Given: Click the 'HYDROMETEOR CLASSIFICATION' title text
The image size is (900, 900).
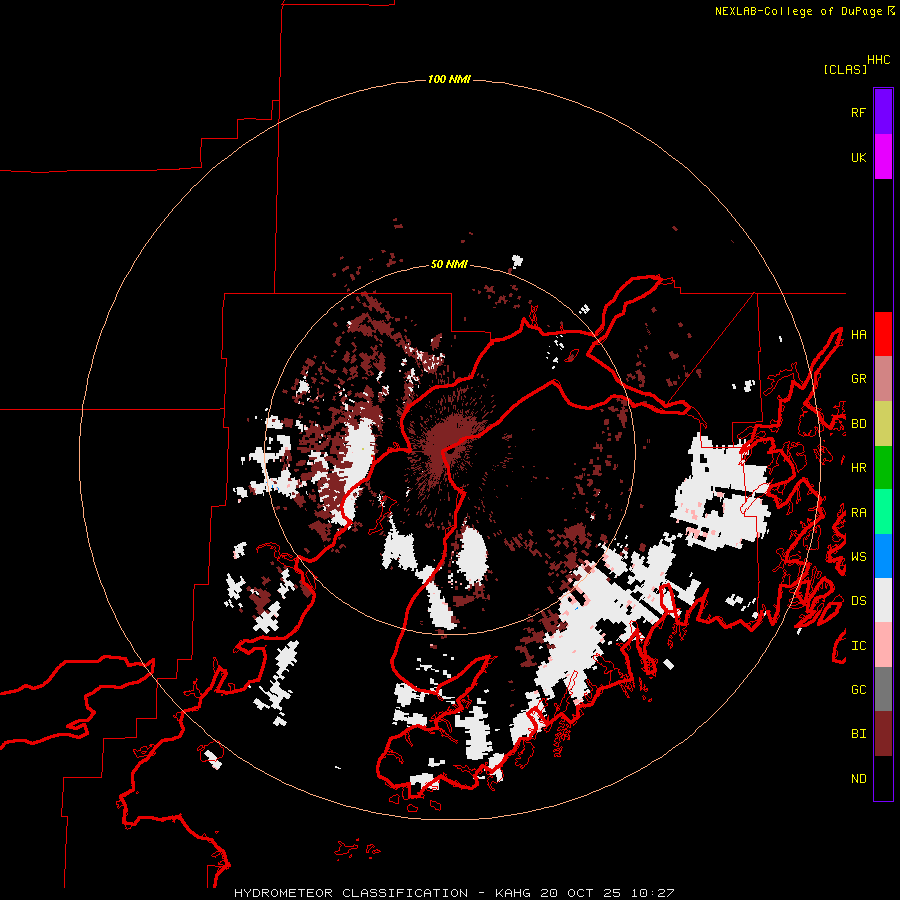Looking at the screenshot, I should [351, 893].
